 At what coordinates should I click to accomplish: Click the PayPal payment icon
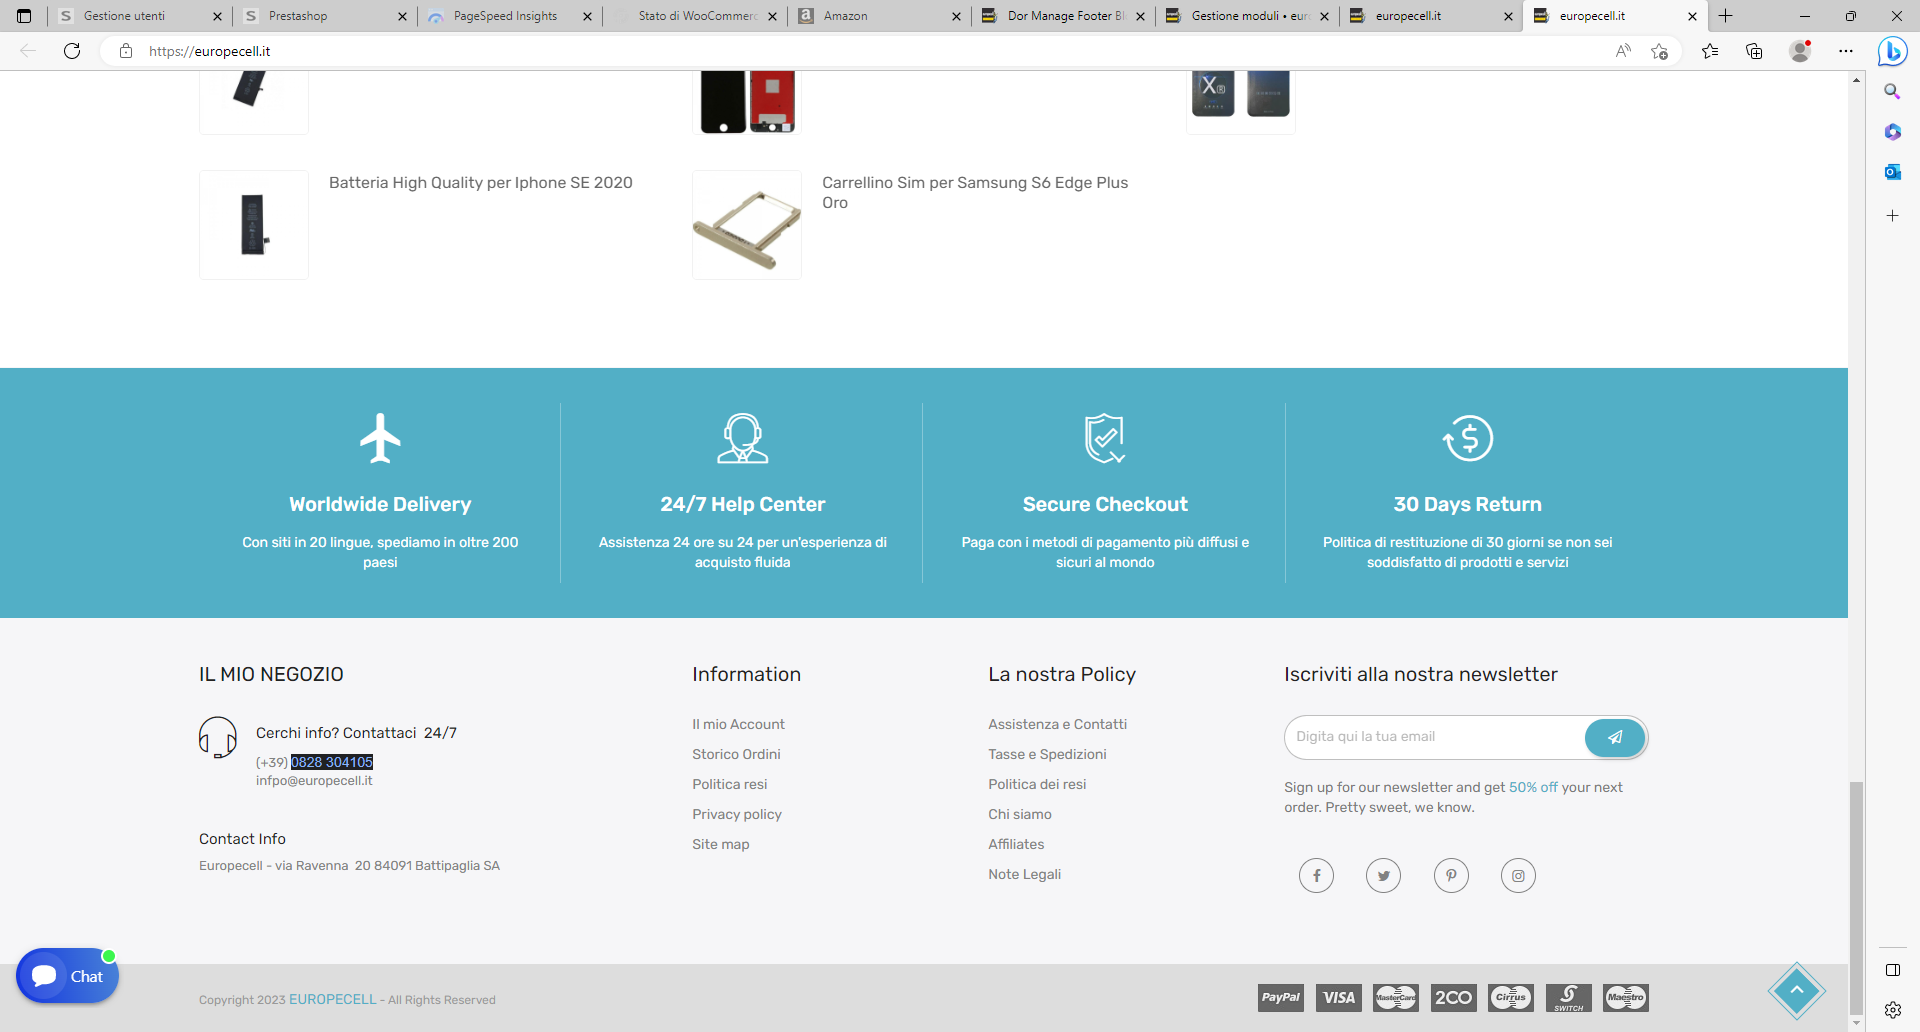pyautogui.click(x=1281, y=997)
